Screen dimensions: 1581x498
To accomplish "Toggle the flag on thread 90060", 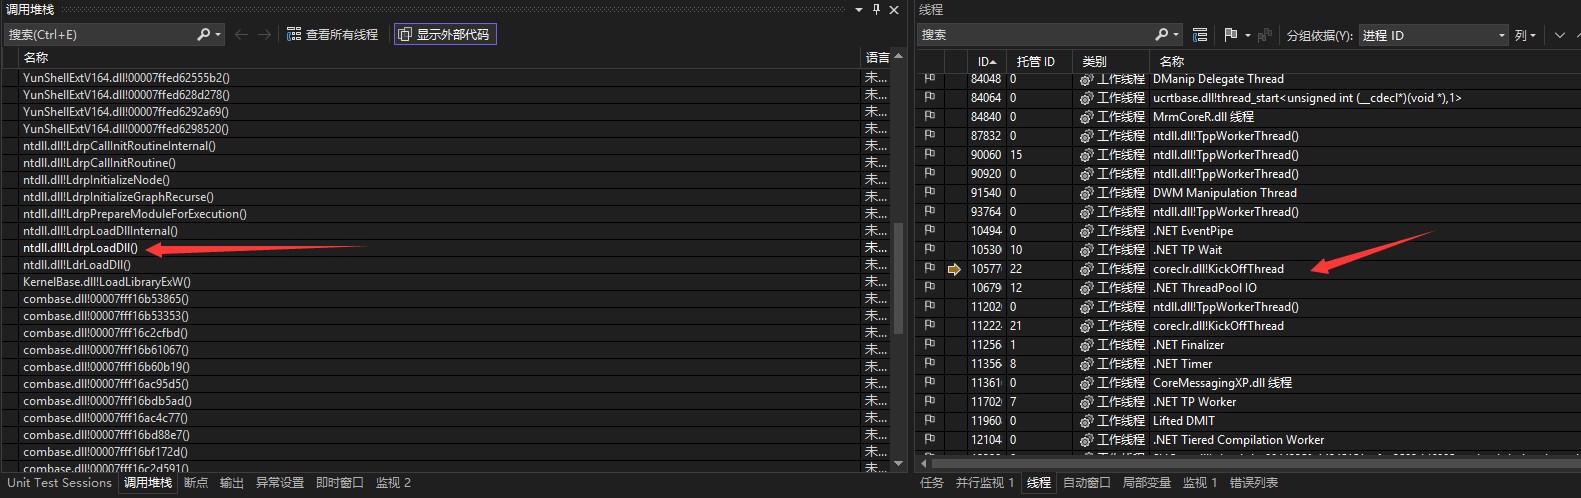I will (x=929, y=155).
